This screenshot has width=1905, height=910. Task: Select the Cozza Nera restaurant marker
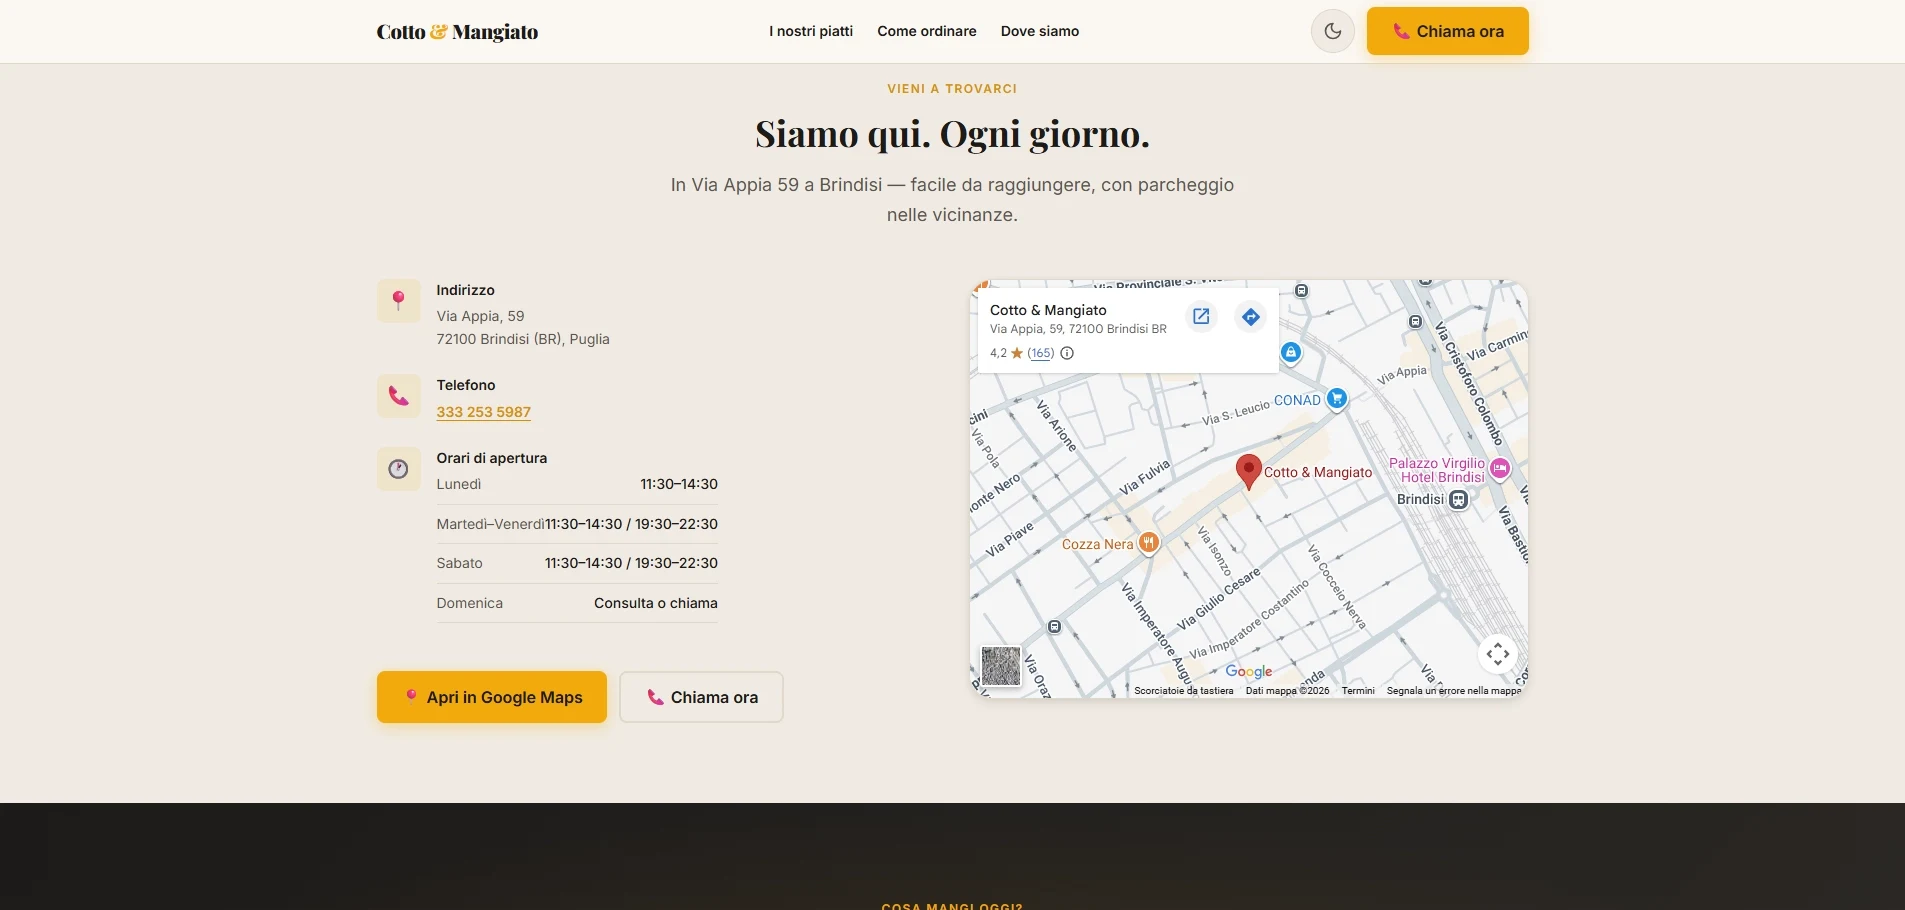1149,543
